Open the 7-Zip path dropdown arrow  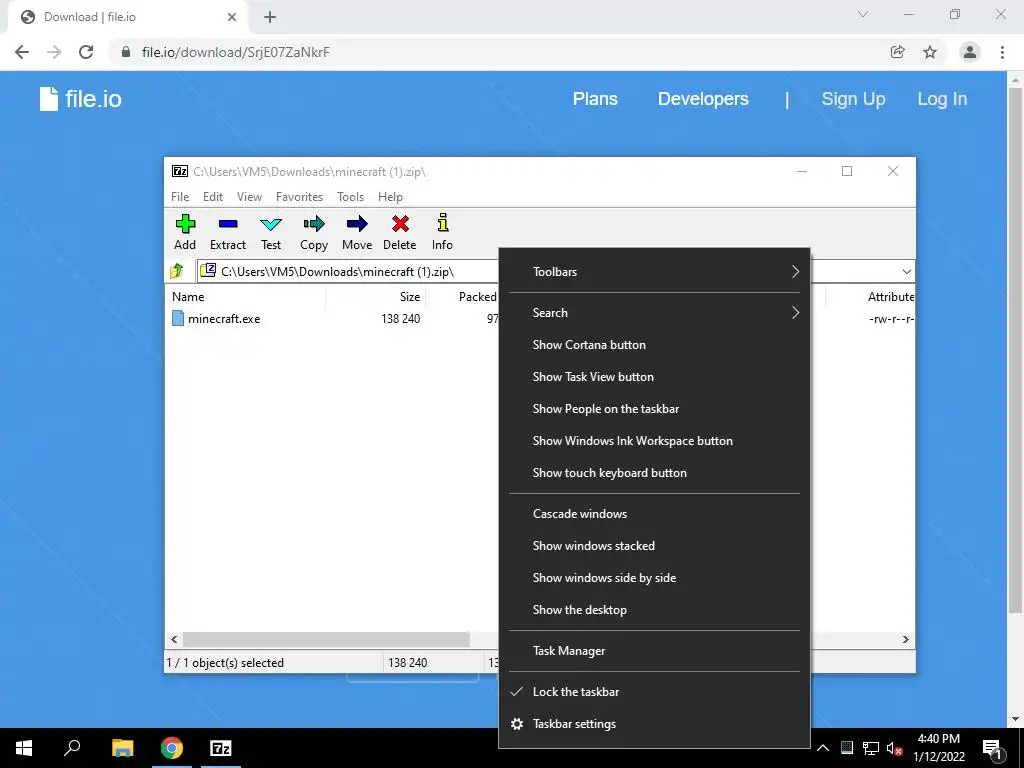906,272
